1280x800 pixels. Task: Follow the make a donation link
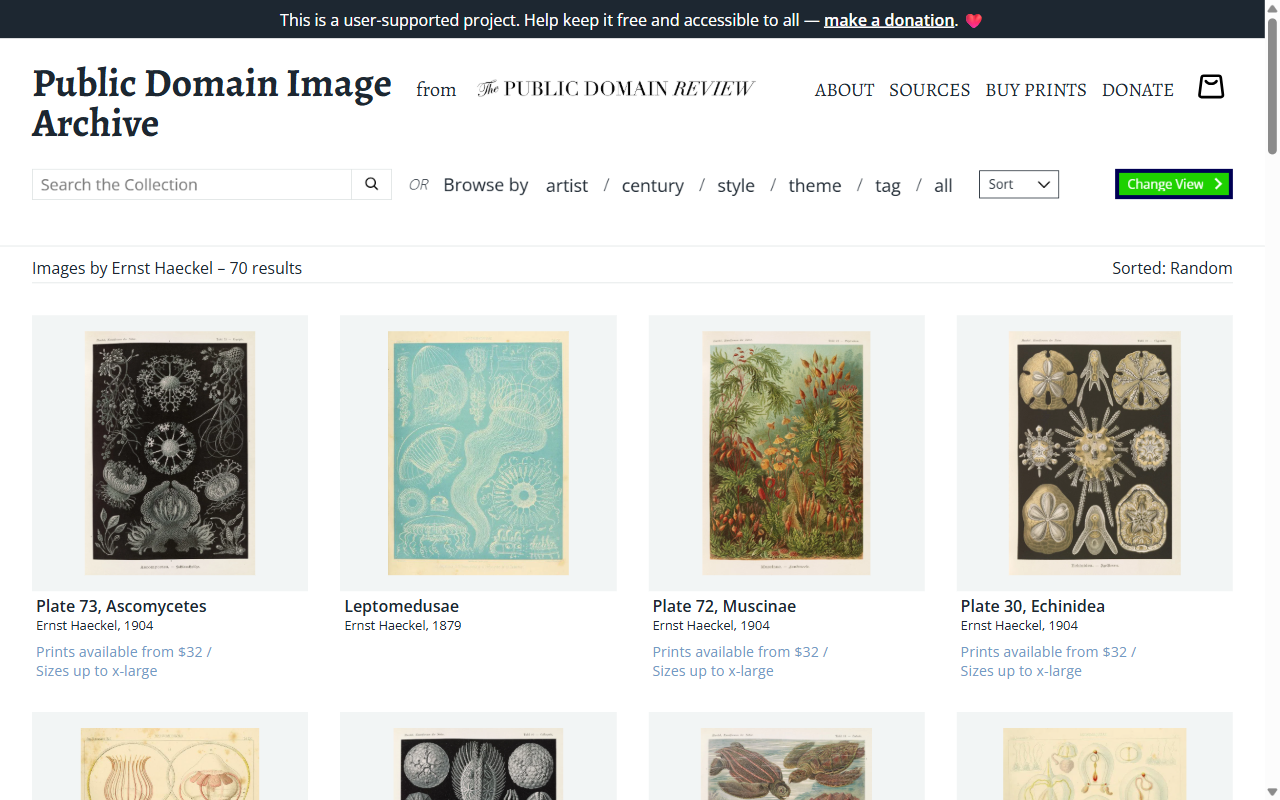889,20
